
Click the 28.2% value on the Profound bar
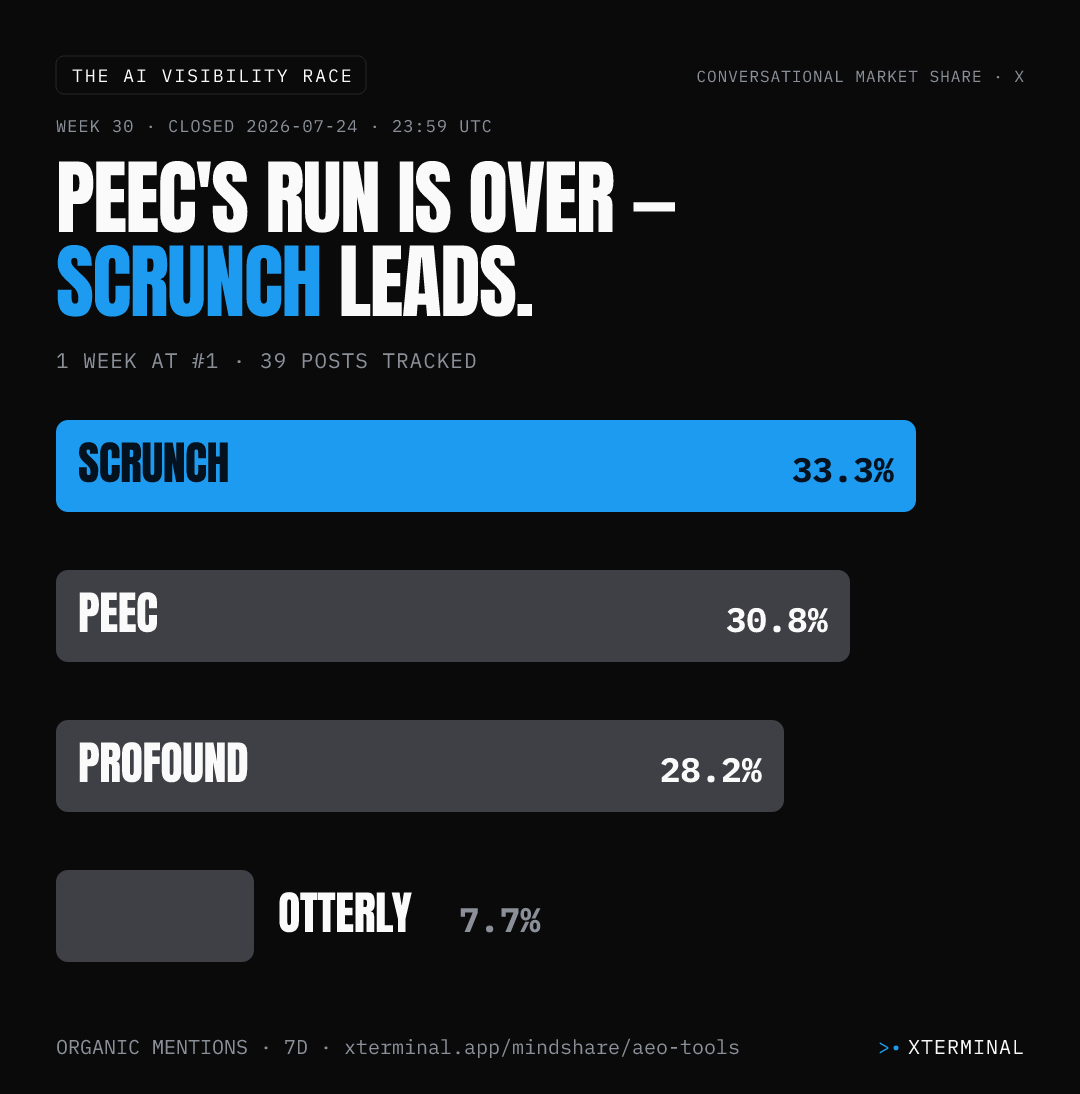pyautogui.click(x=711, y=771)
